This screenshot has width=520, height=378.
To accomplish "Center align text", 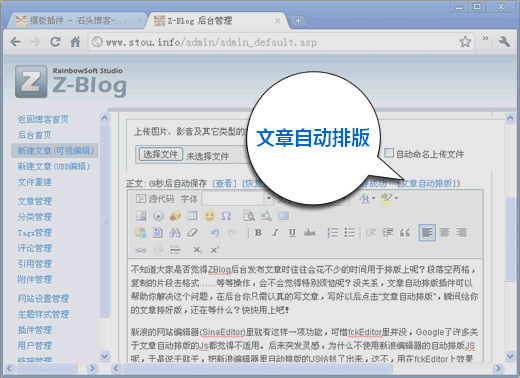I will (444, 232).
